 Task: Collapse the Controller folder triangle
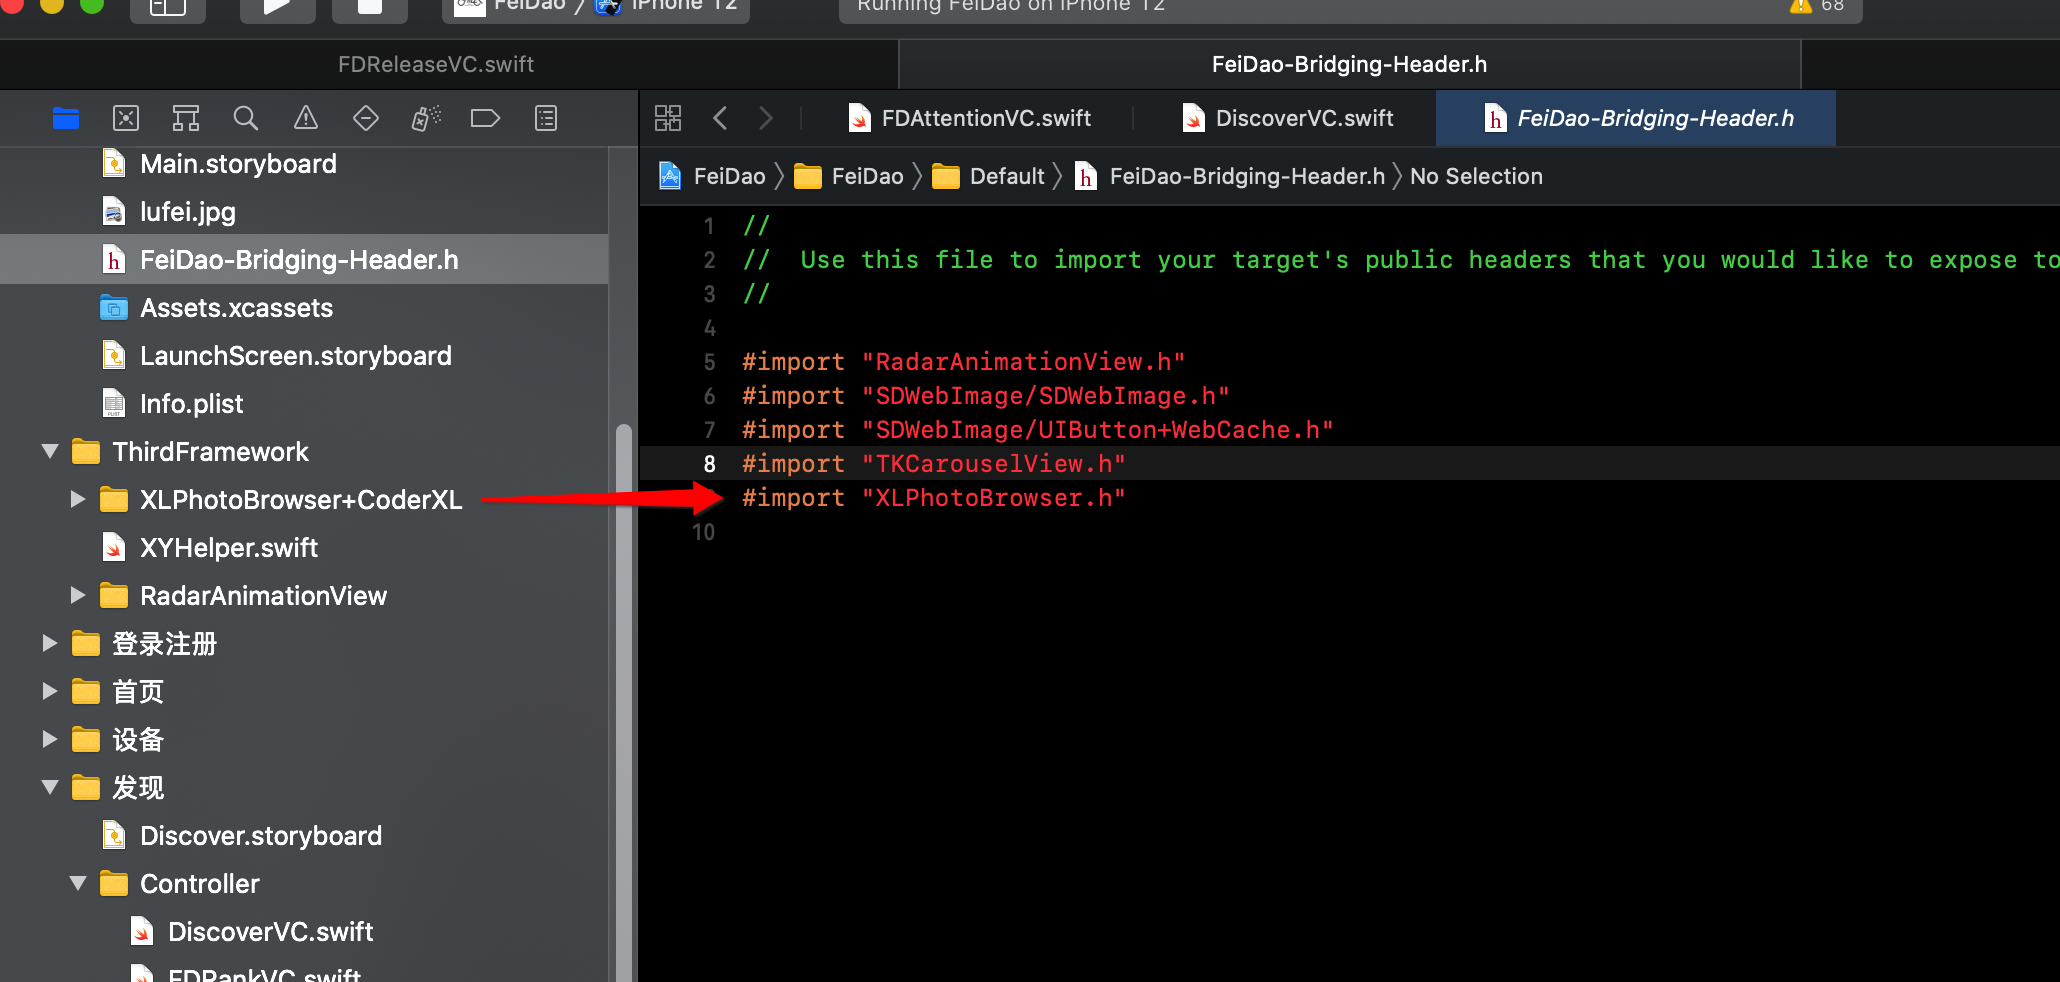(78, 884)
